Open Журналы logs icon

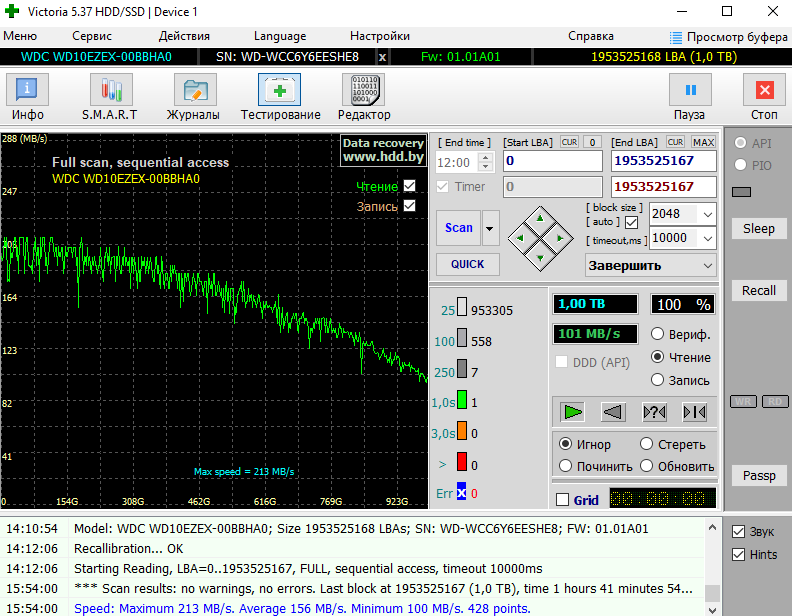point(193,91)
